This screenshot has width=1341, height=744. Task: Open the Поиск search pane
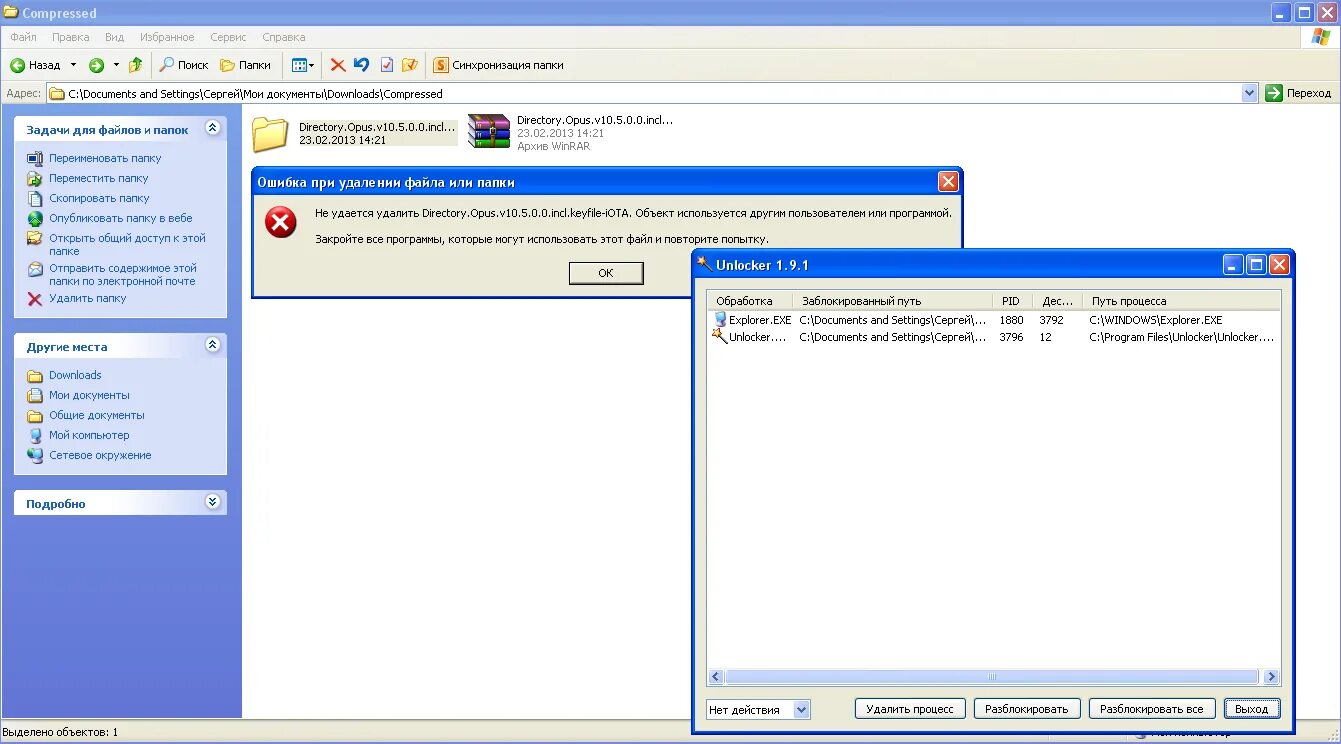click(184, 65)
